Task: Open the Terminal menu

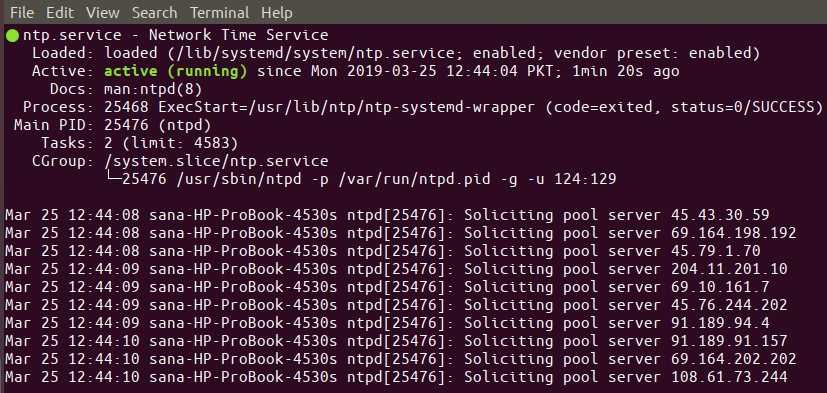Action: point(219,12)
